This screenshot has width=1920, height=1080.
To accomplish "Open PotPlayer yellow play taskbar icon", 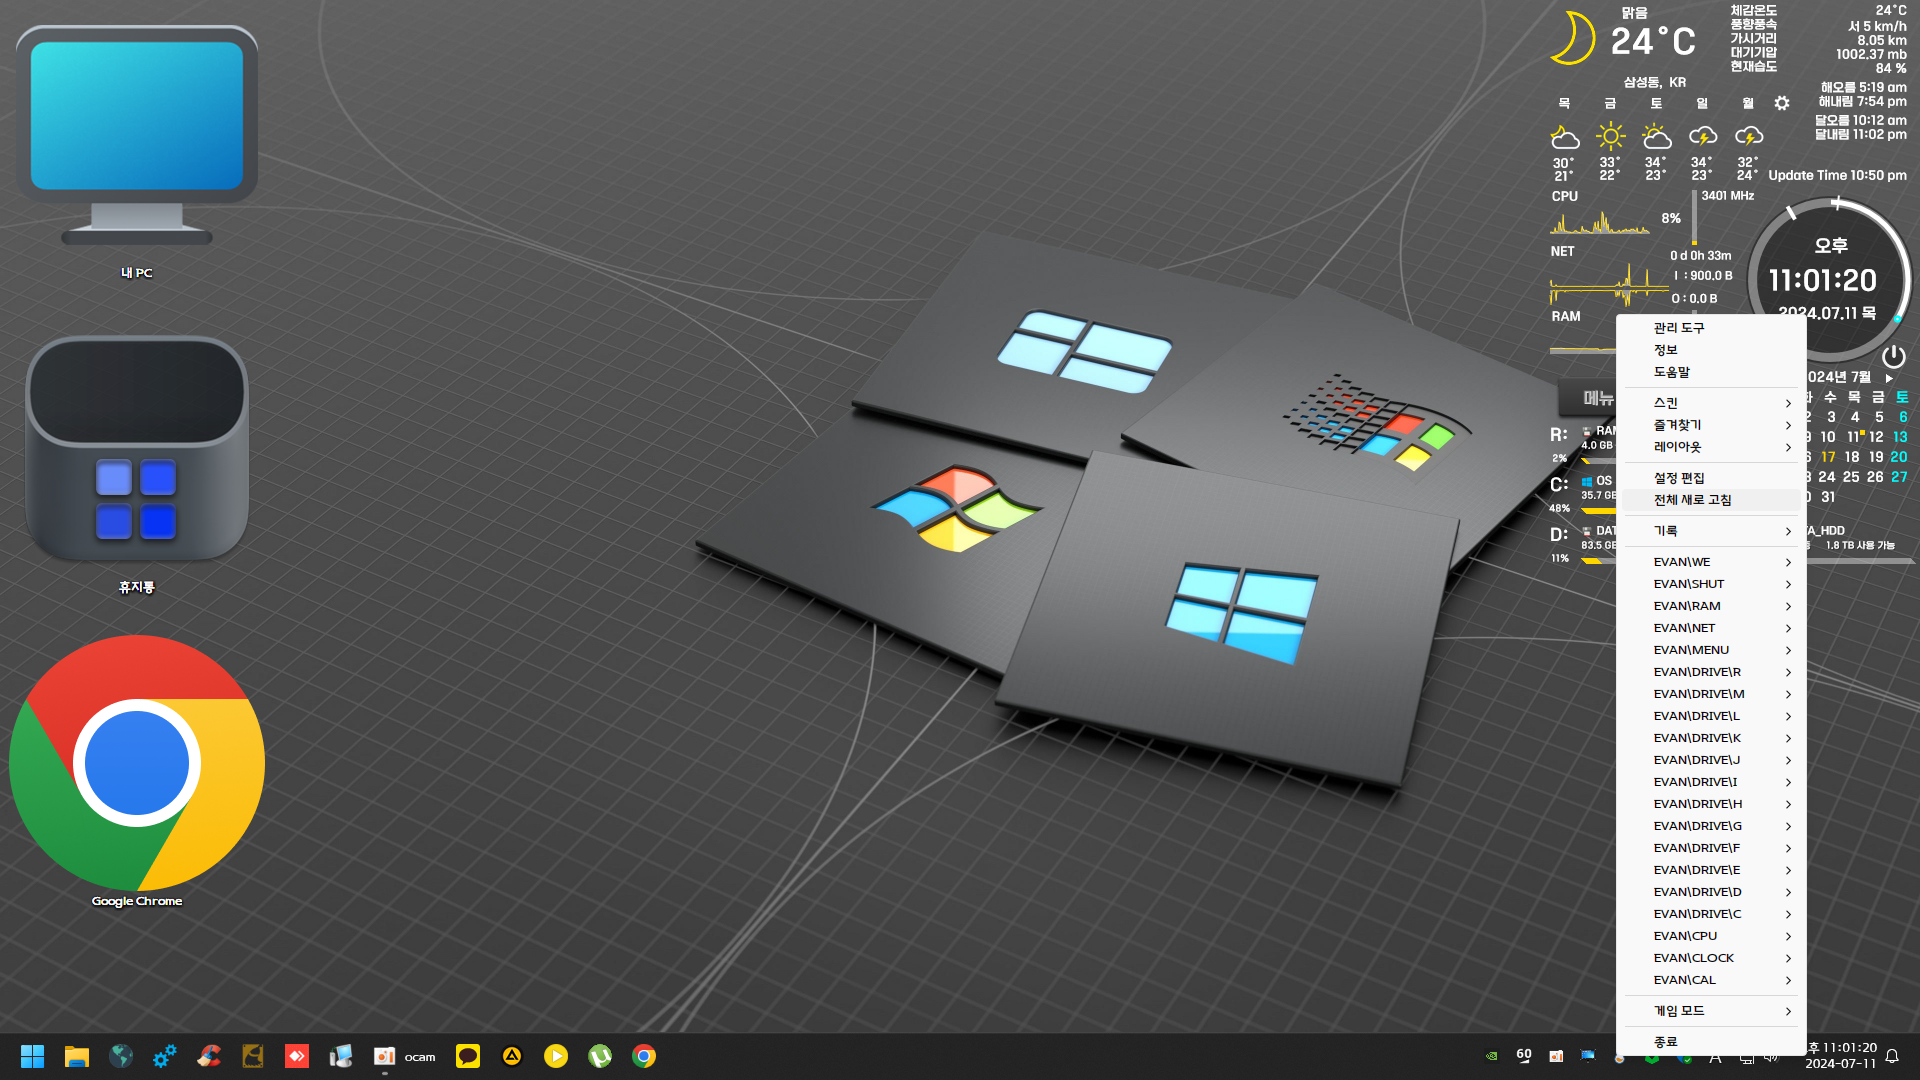I will tap(556, 1056).
